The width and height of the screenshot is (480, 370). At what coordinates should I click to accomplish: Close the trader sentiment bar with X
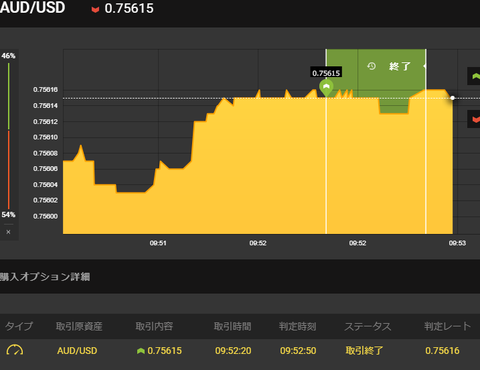click(x=8, y=232)
